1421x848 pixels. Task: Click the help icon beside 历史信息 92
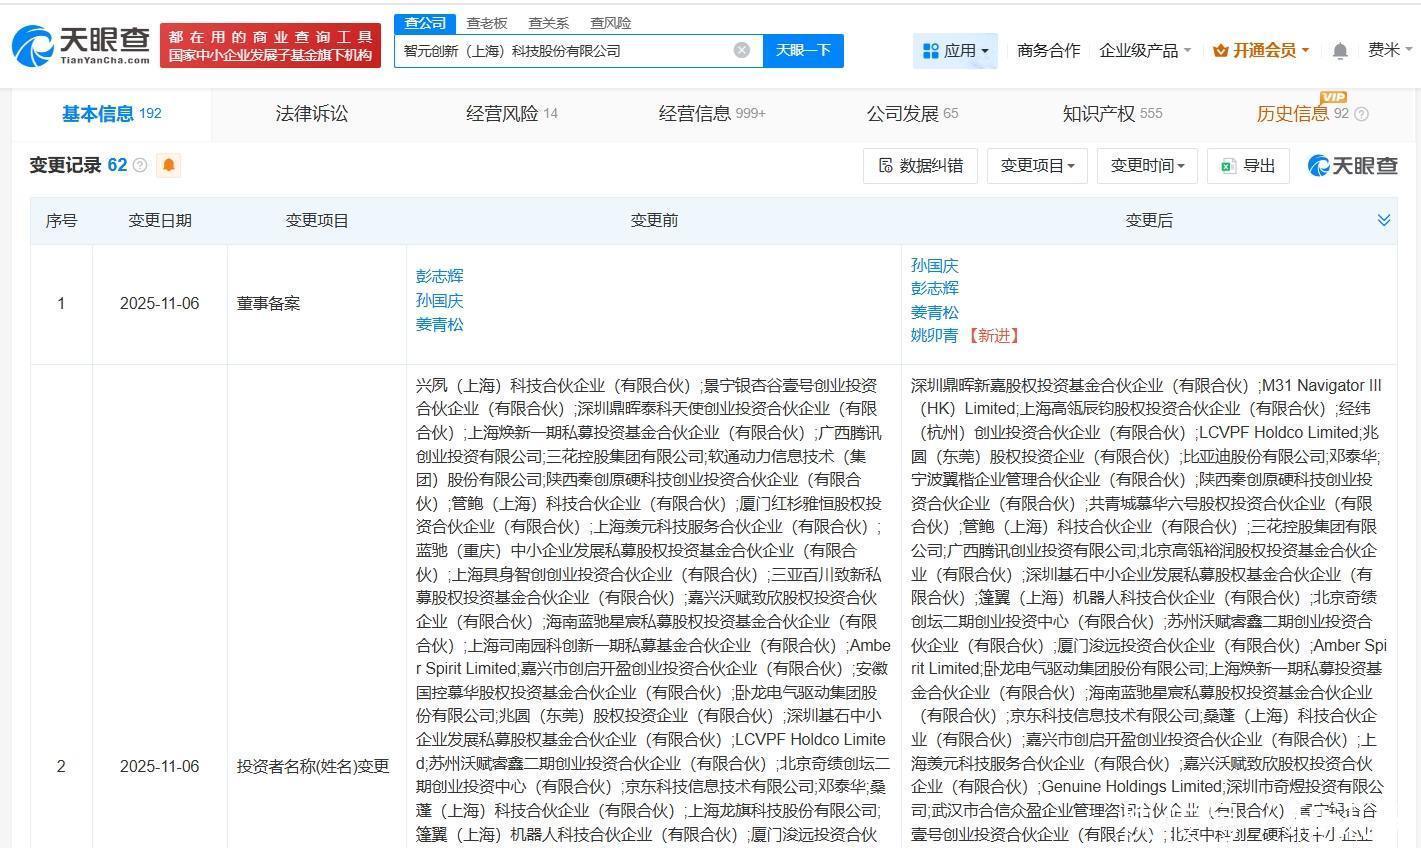[x=1361, y=115]
